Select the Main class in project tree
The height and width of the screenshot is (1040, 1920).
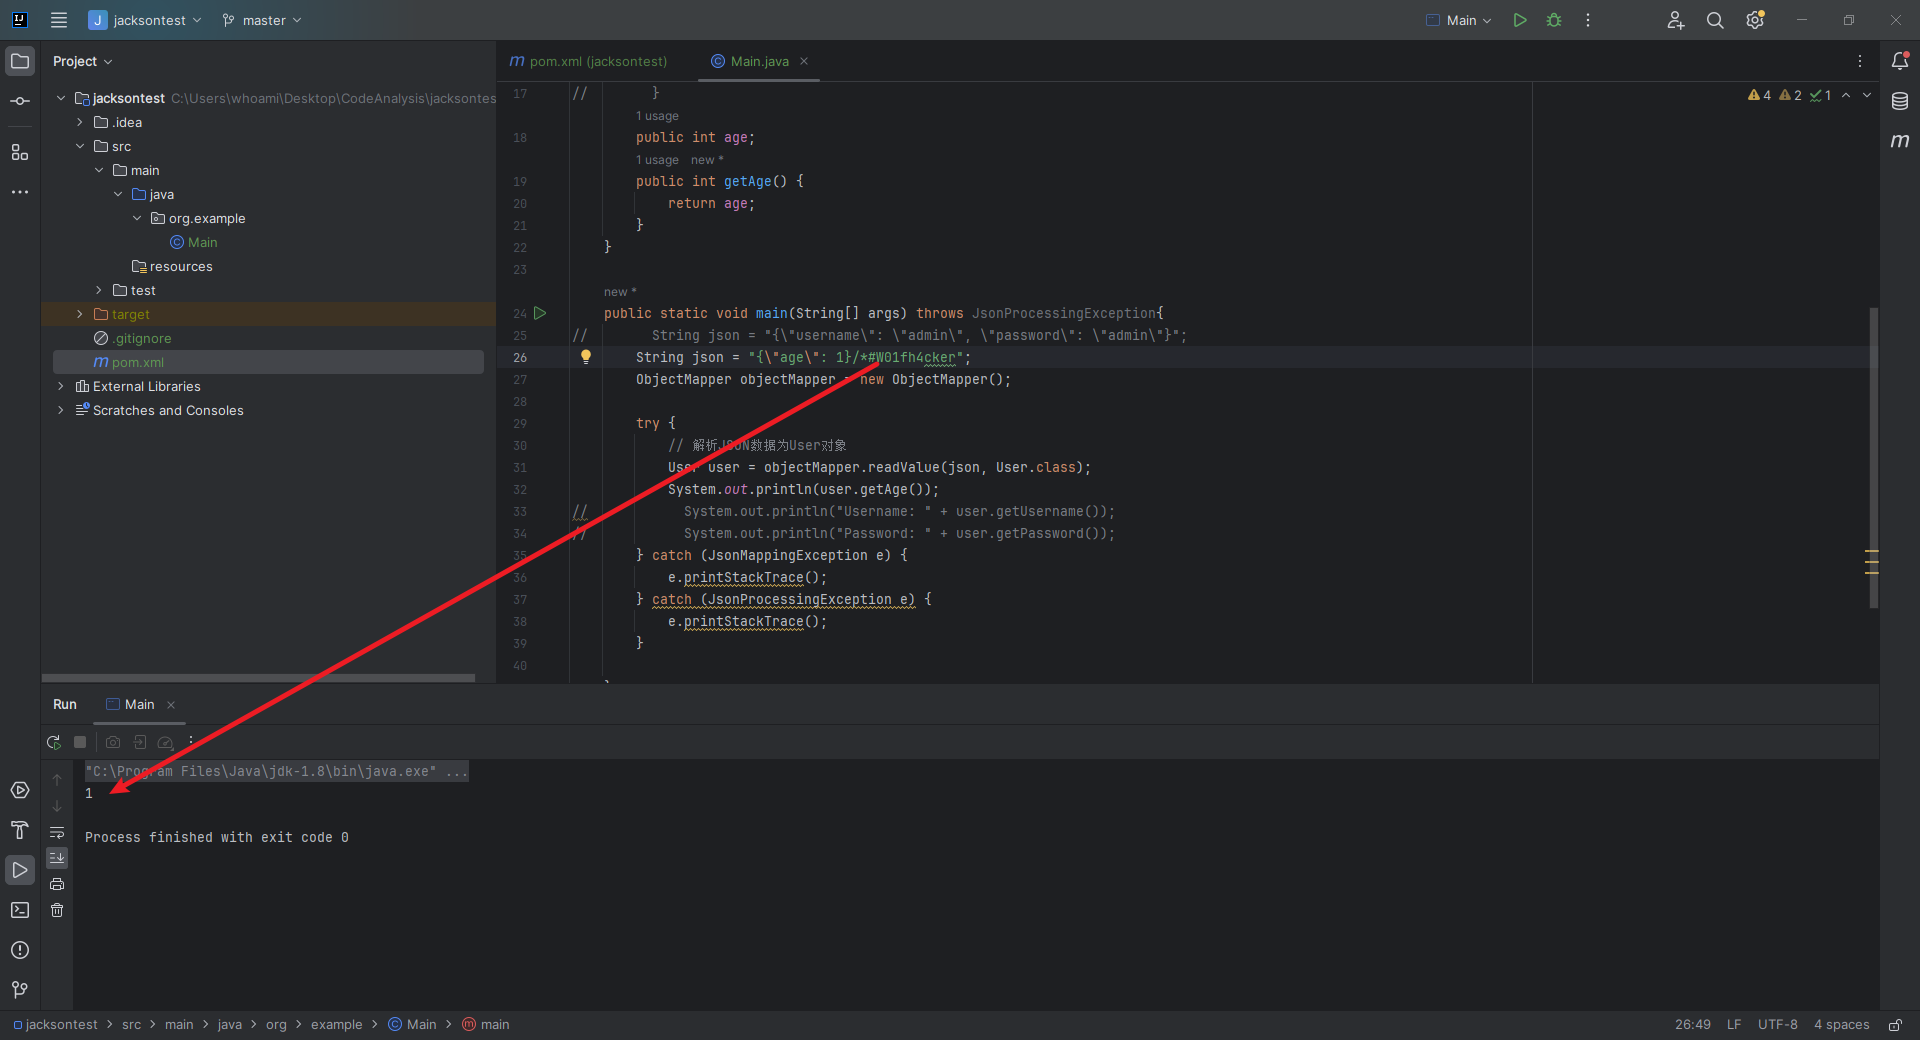coord(194,242)
